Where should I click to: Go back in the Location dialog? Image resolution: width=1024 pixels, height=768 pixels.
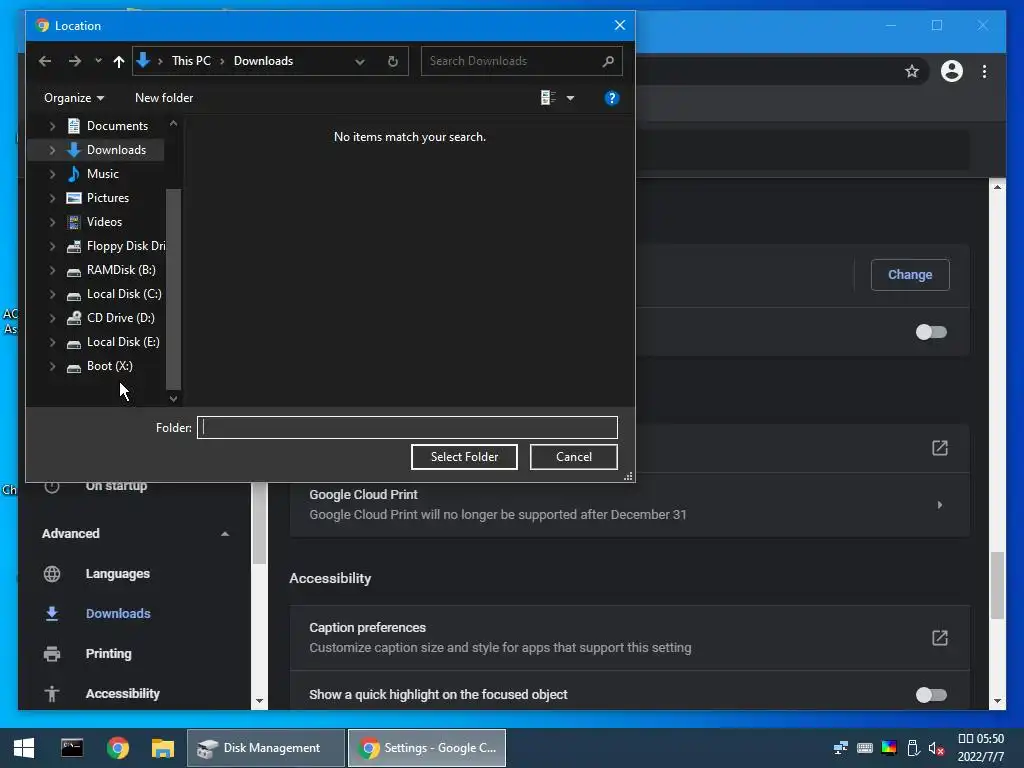click(x=45, y=61)
